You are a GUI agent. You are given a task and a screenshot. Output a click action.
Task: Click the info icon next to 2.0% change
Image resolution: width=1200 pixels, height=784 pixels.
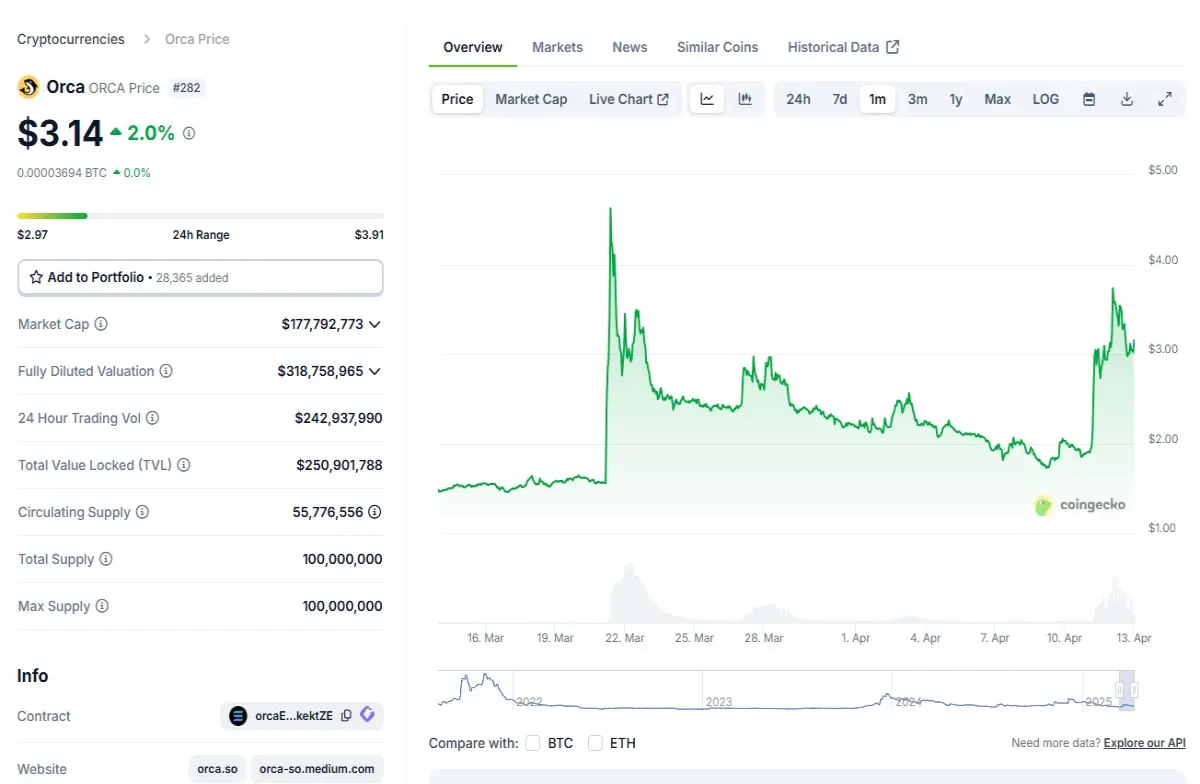click(x=189, y=133)
